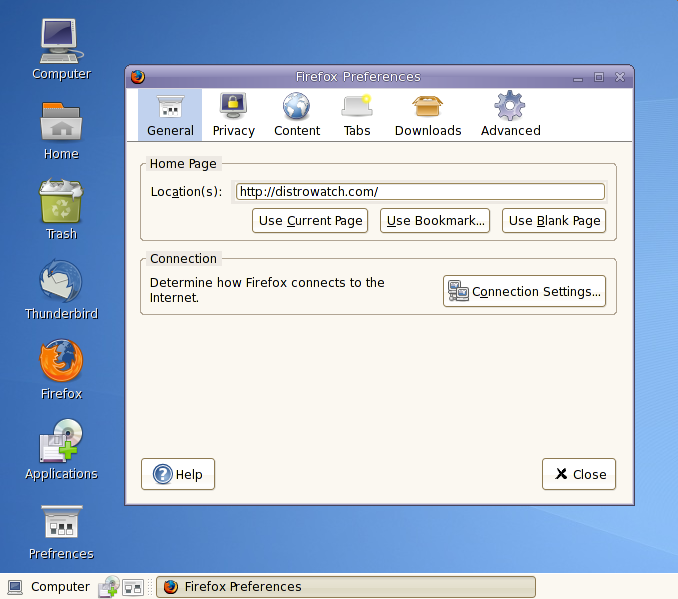Open the Downloads preferences pane
Viewport: 678px width, 599px height.
(428, 115)
